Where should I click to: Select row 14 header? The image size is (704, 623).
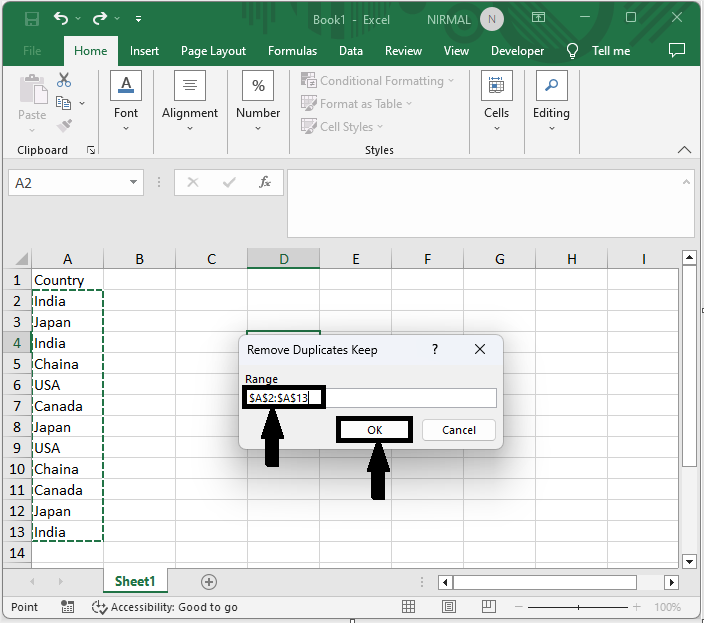(17, 553)
